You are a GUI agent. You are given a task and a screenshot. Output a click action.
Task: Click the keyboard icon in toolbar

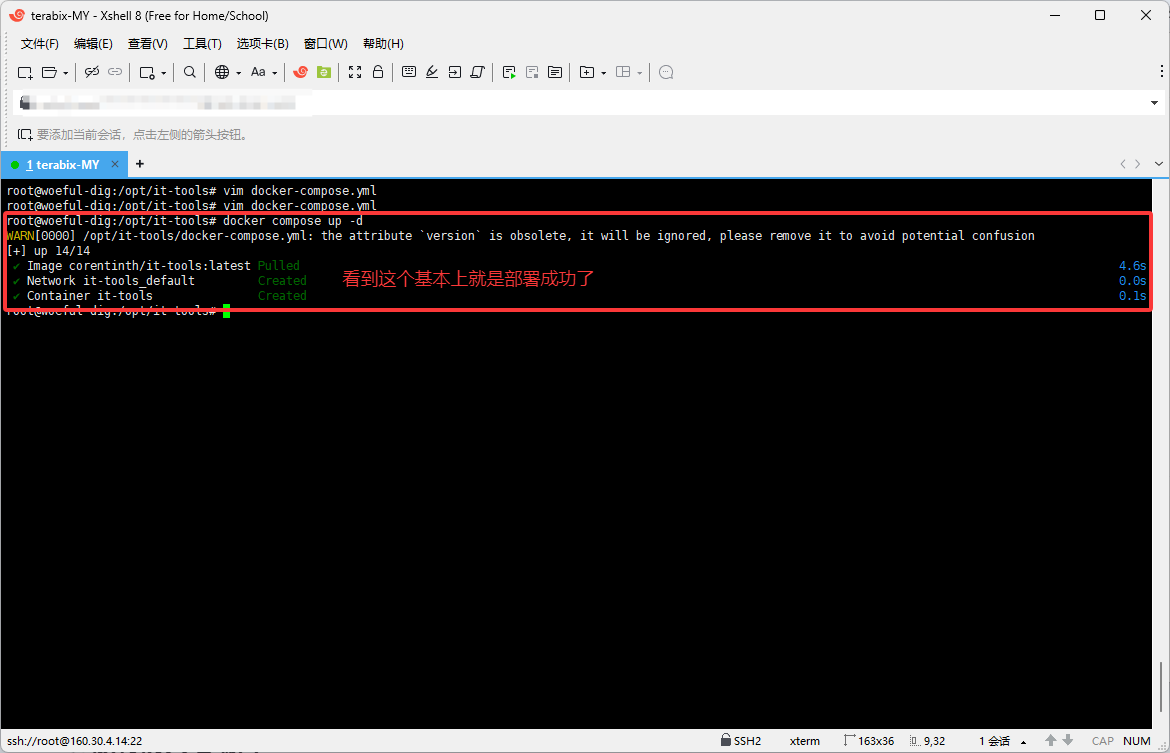pos(408,72)
